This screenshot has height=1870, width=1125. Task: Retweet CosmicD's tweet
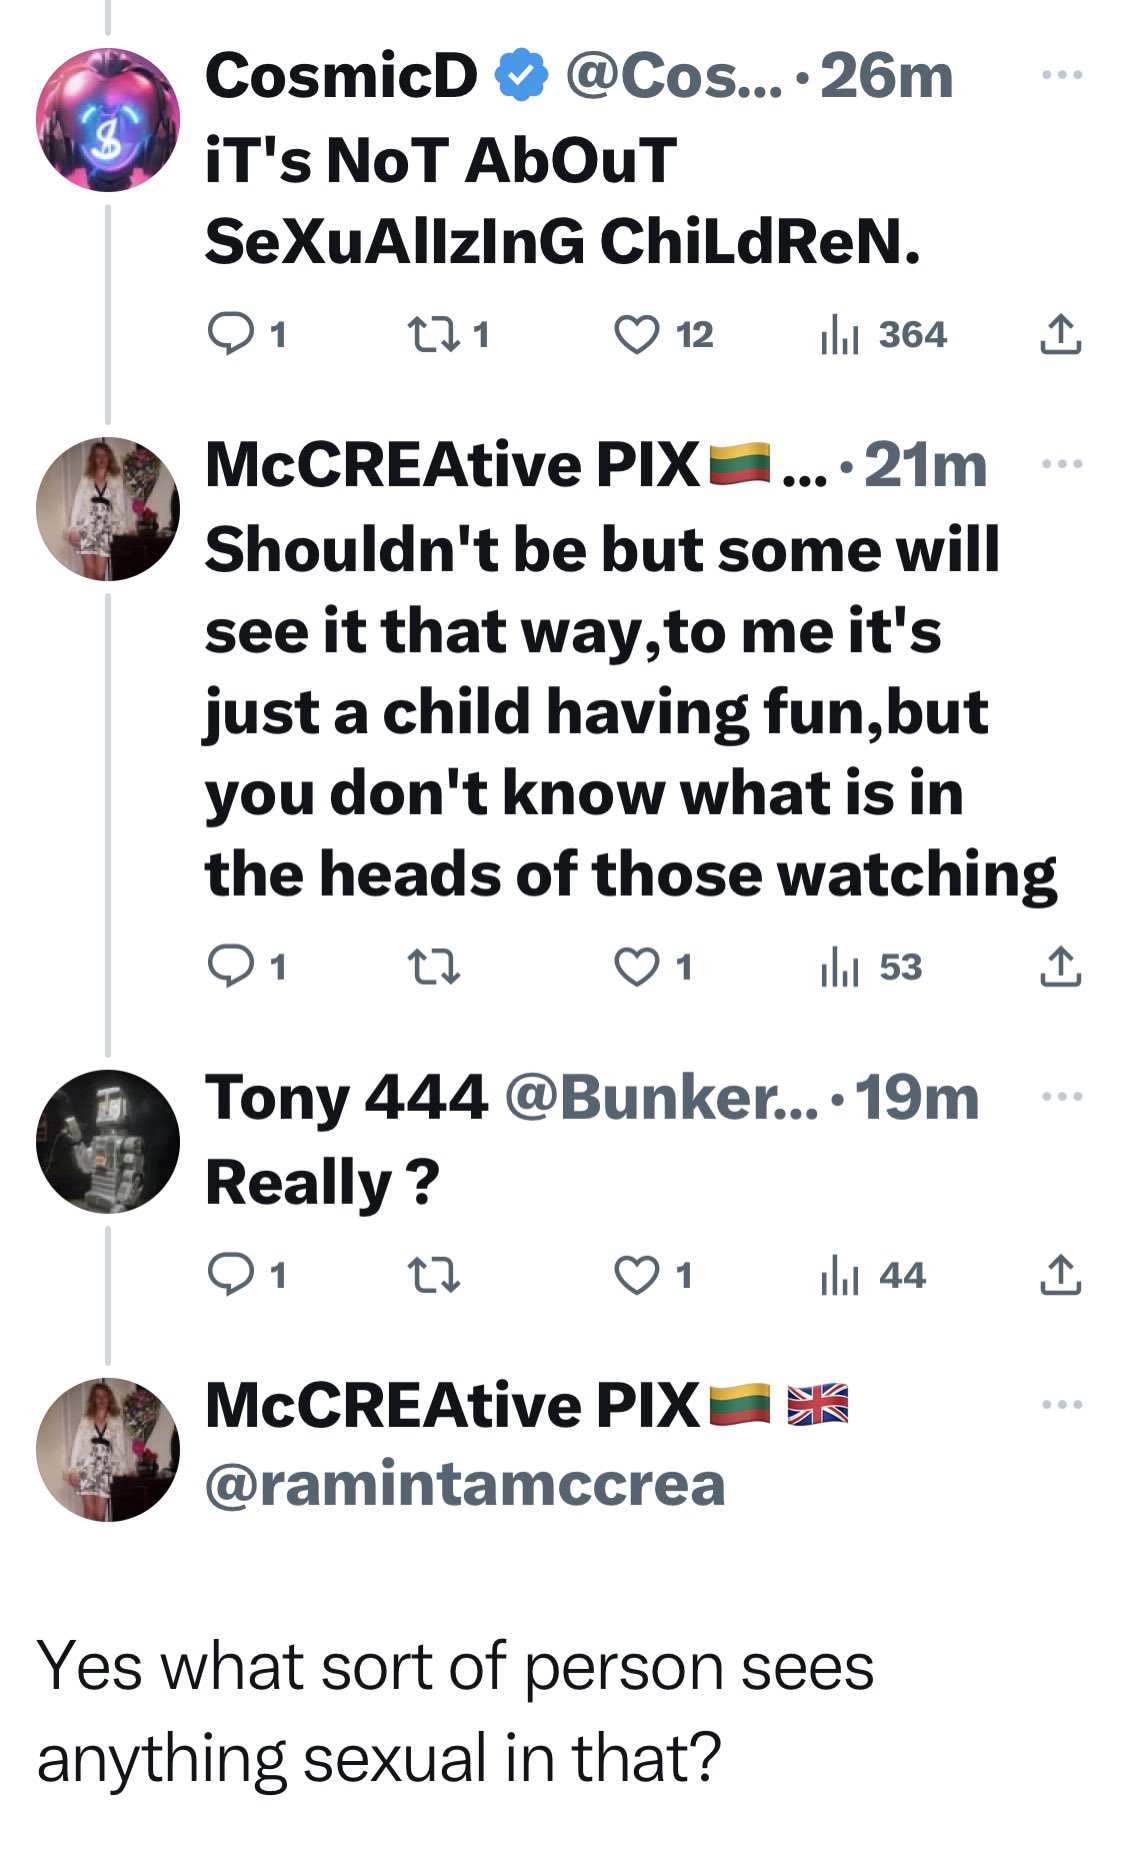[434, 334]
